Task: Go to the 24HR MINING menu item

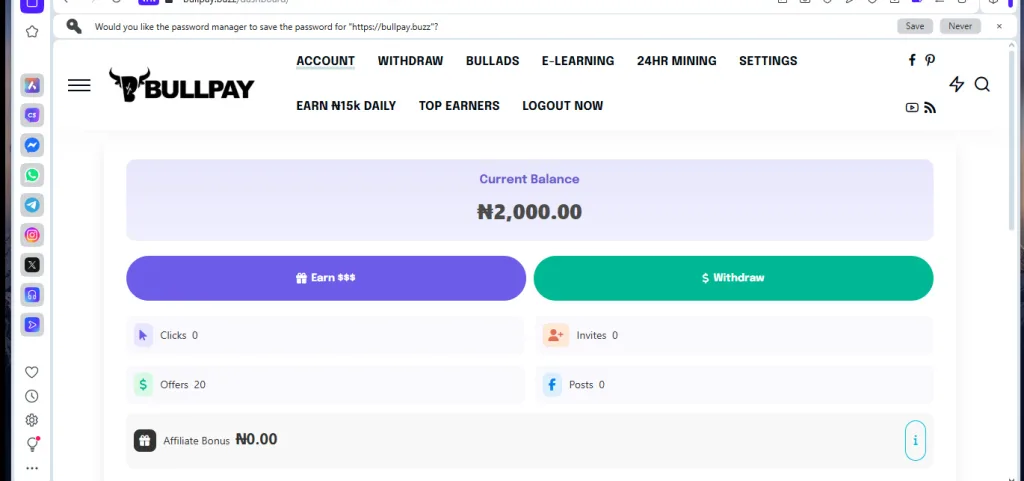Action: pyautogui.click(x=676, y=61)
